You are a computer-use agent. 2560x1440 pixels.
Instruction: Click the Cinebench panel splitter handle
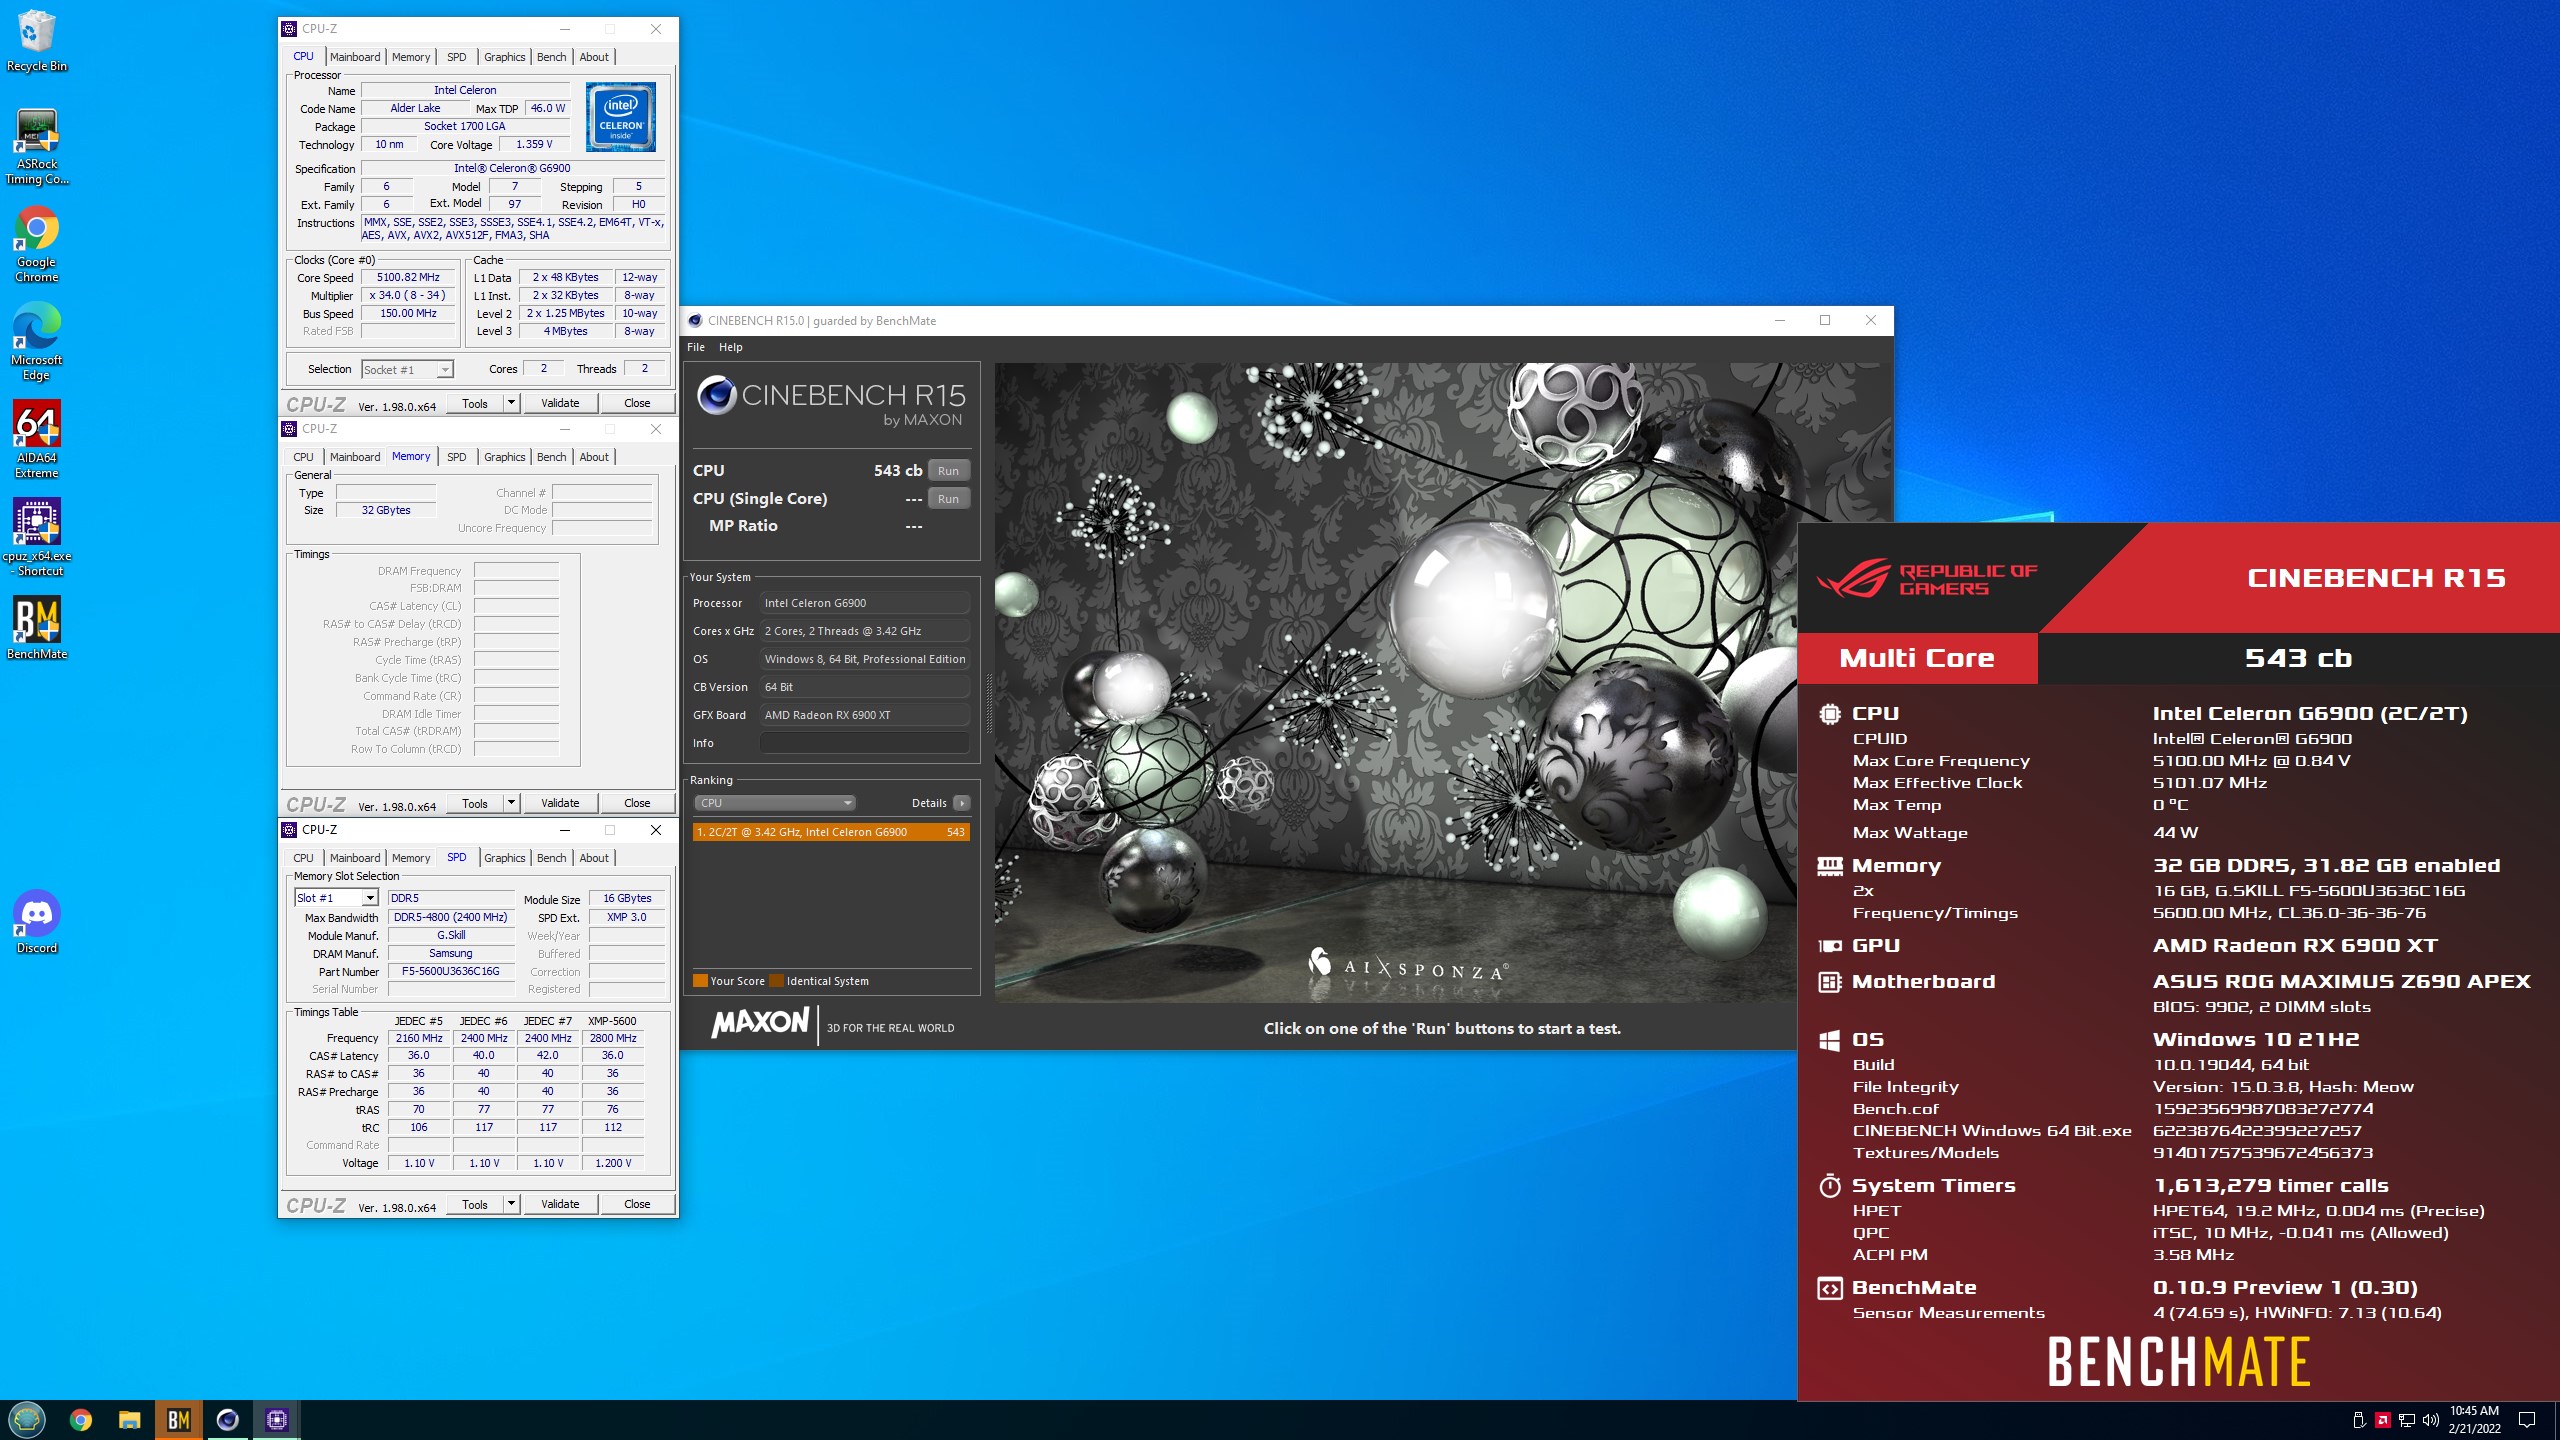[x=988, y=705]
